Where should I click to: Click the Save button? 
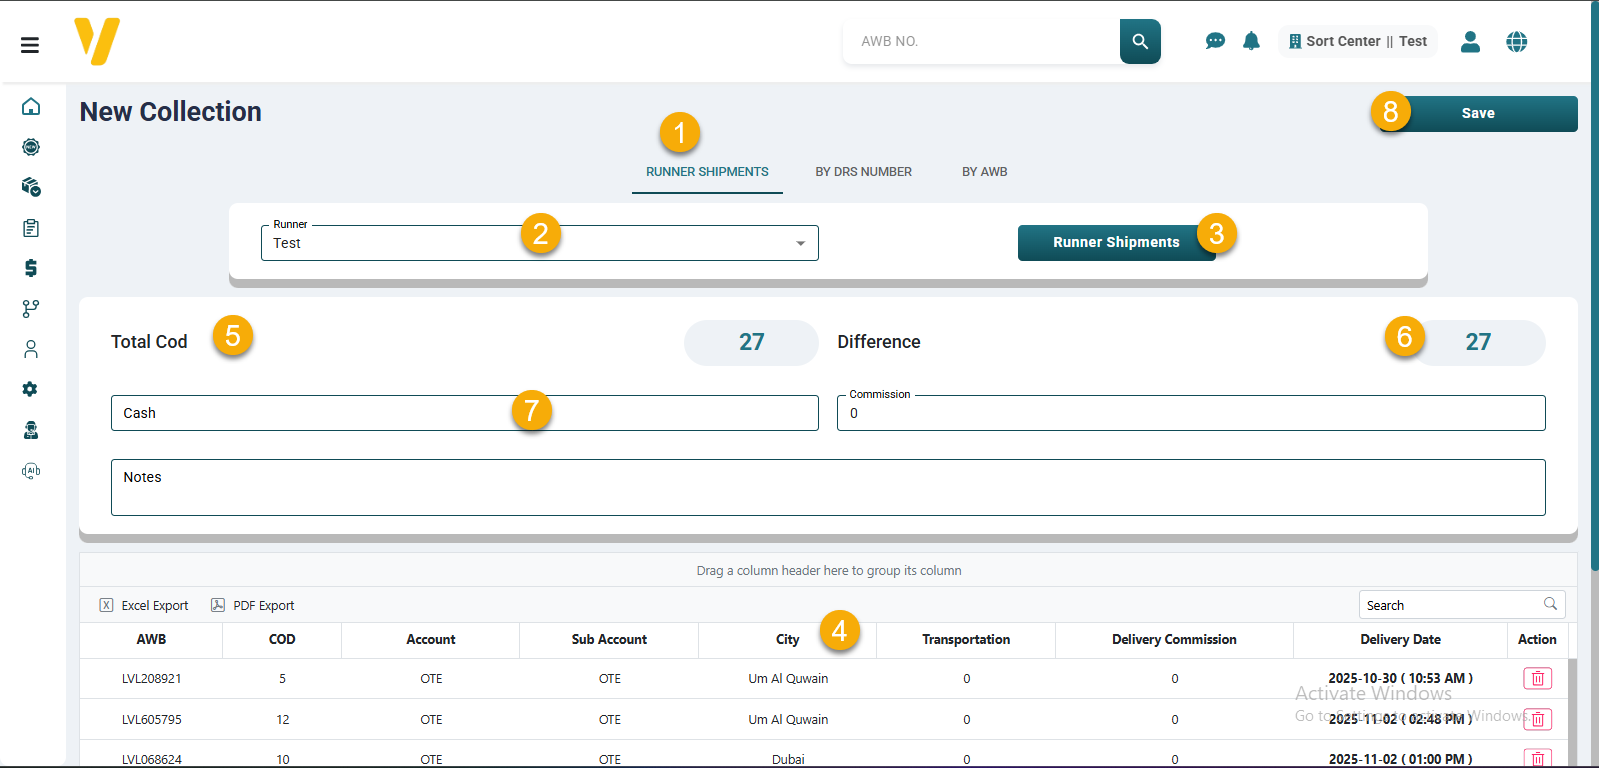coord(1477,113)
